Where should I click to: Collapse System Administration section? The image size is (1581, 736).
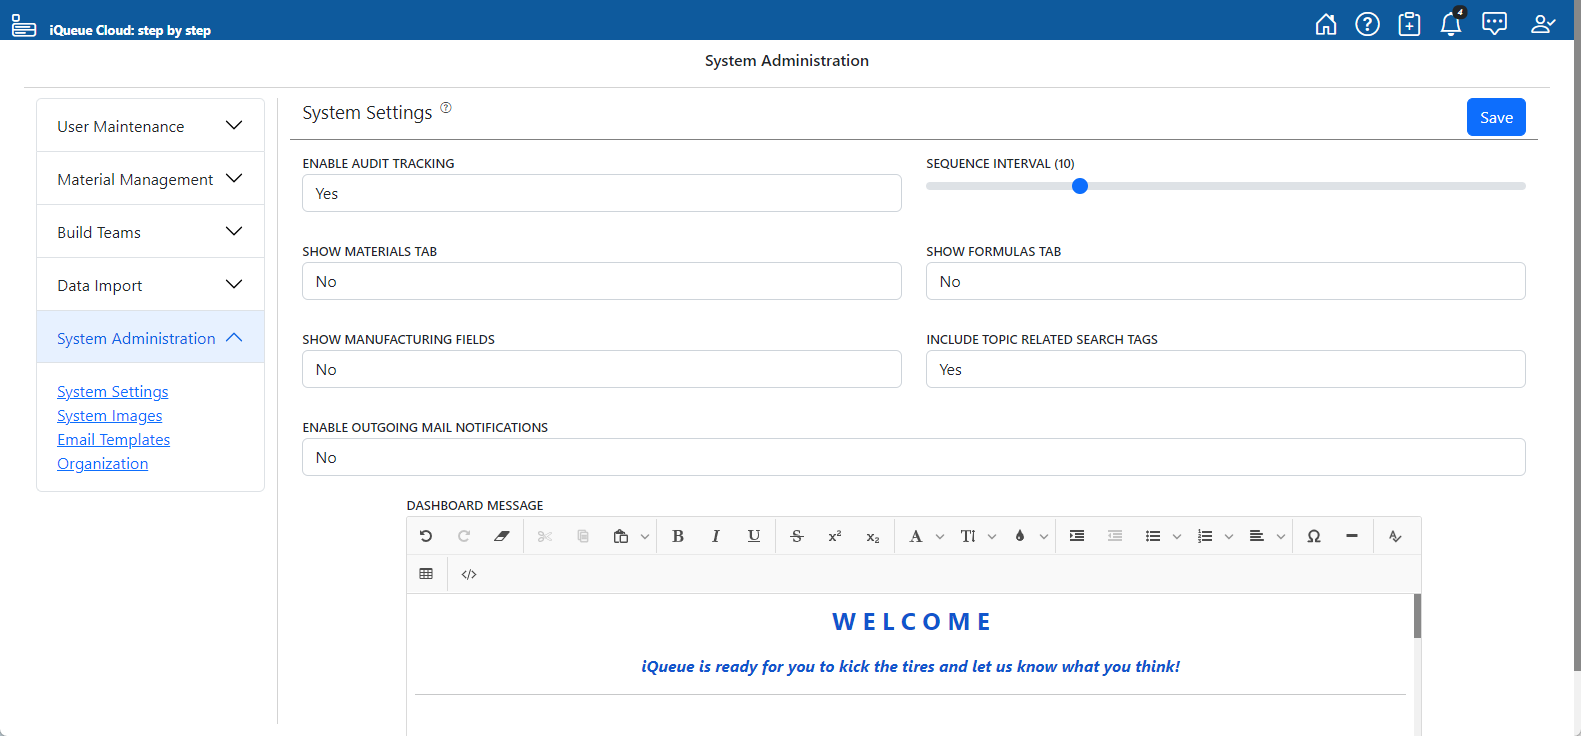pyautogui.click(x=150, y=338)
